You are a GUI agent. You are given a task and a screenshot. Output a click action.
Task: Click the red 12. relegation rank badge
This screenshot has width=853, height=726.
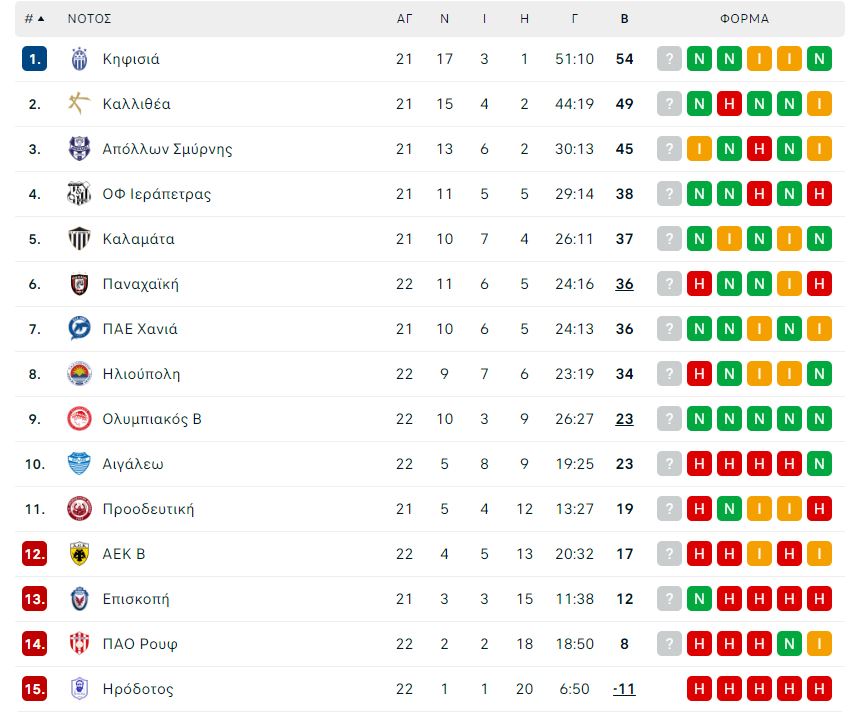tap(34, 554)
